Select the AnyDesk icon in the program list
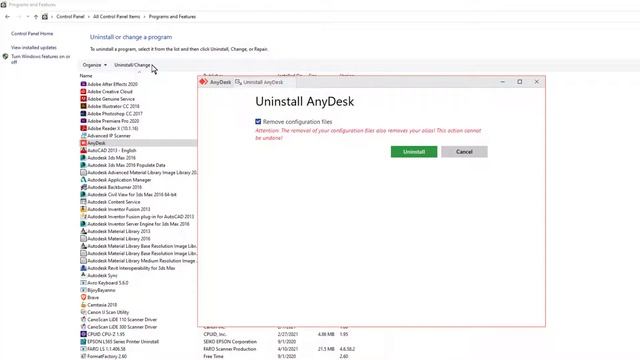640x360 pixels. coord(83,143)
